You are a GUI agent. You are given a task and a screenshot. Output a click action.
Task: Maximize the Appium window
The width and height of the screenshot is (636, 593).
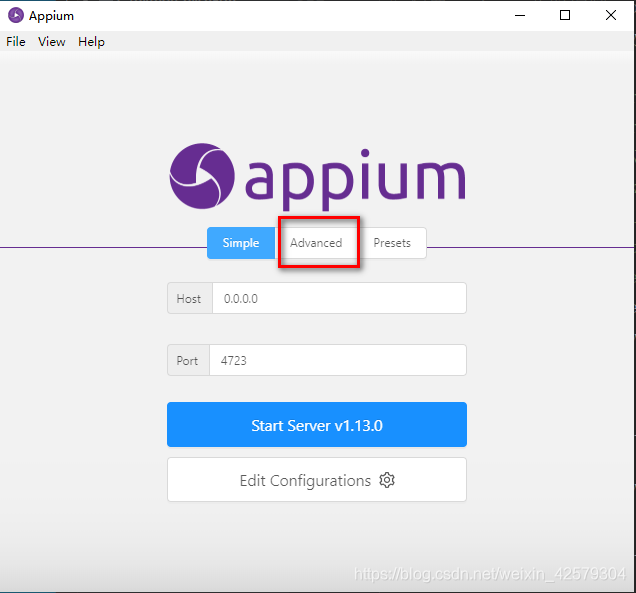tap(565, 15)
